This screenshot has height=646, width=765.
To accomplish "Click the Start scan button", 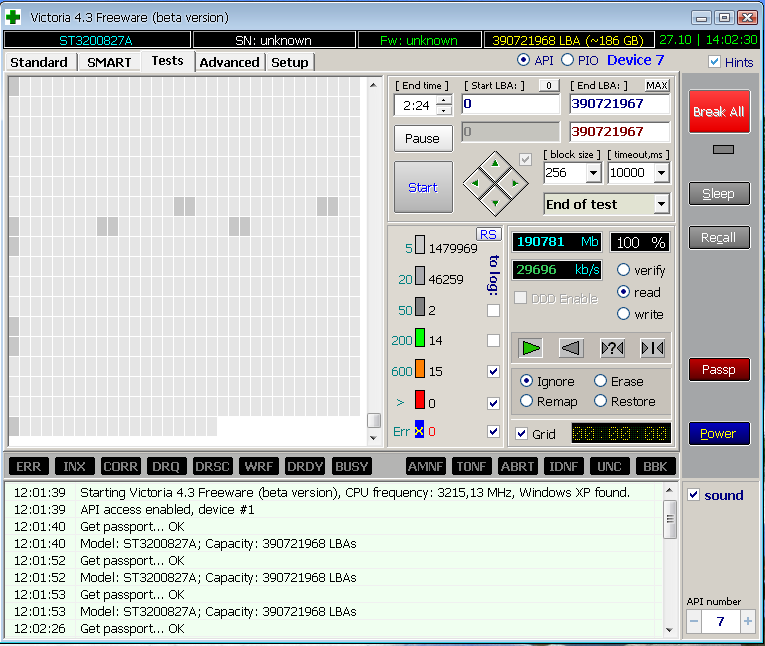I will [x=423, y=187].
